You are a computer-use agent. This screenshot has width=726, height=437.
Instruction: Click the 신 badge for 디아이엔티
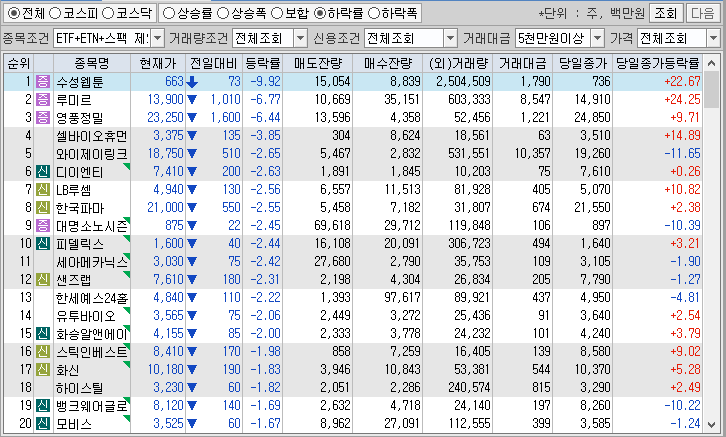[x=43, y=172]
